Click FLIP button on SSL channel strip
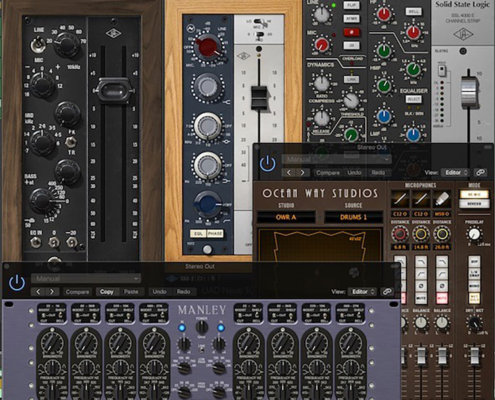Image resolution: width=495 pixels, height=400 pixels. click(x=351, y=5)
